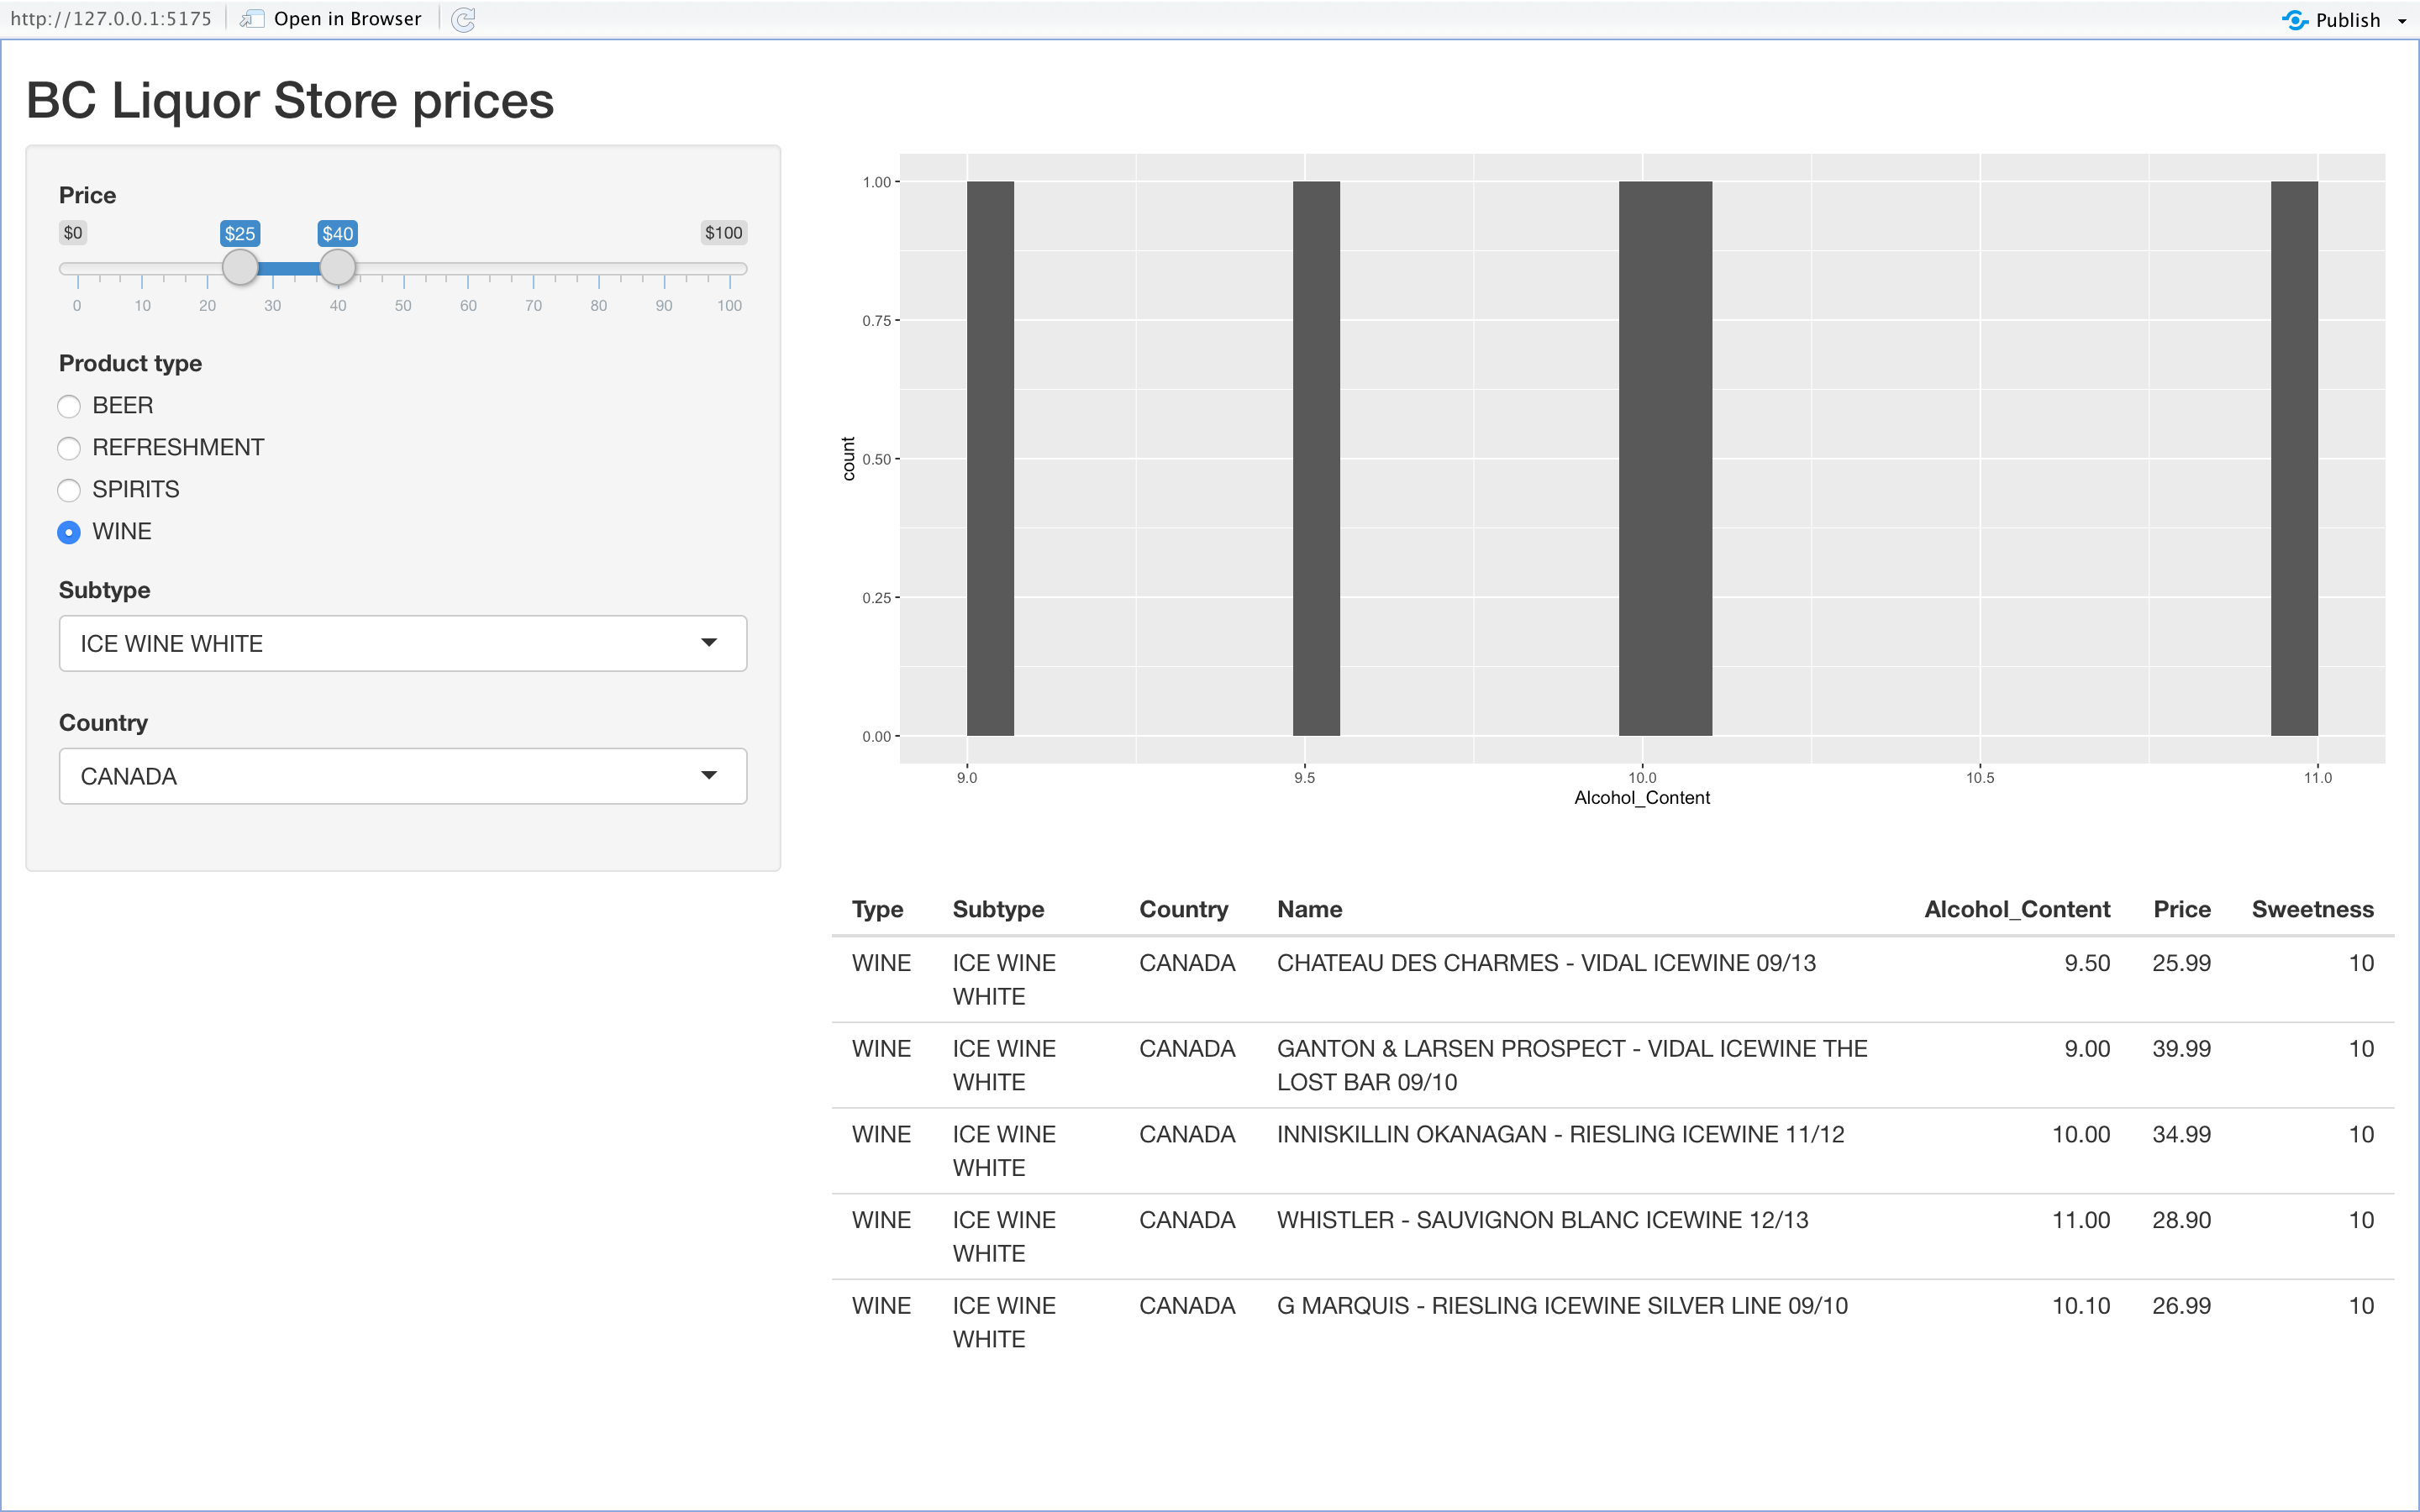The width and height of the screenshot is (2420, 1512).
Task: Click the histogram bar at 11.0
Action: (x=2294, y=459)
